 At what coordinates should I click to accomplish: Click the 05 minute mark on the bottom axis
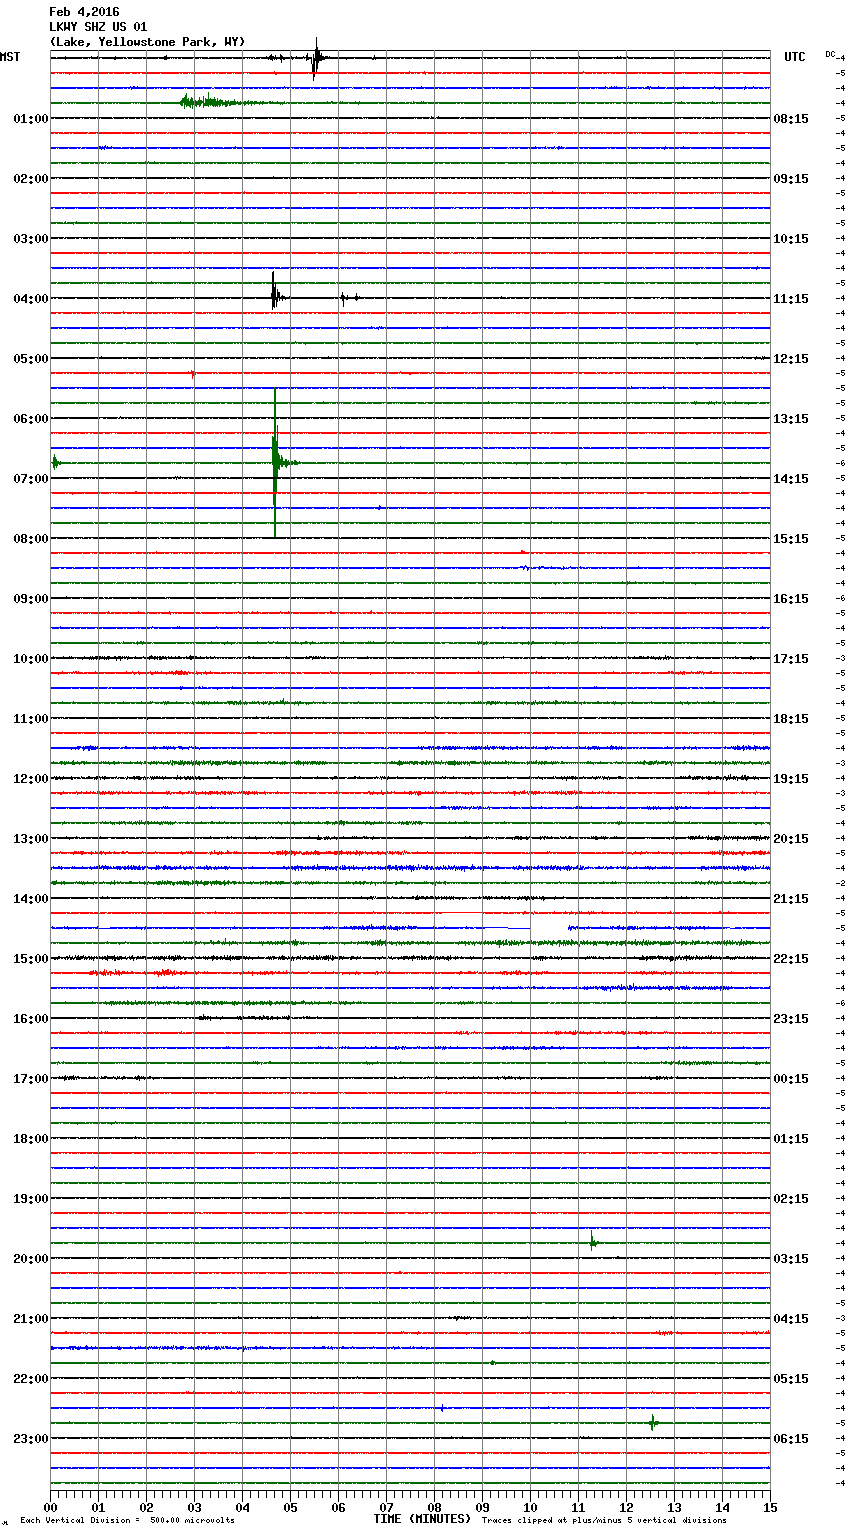290,1508
